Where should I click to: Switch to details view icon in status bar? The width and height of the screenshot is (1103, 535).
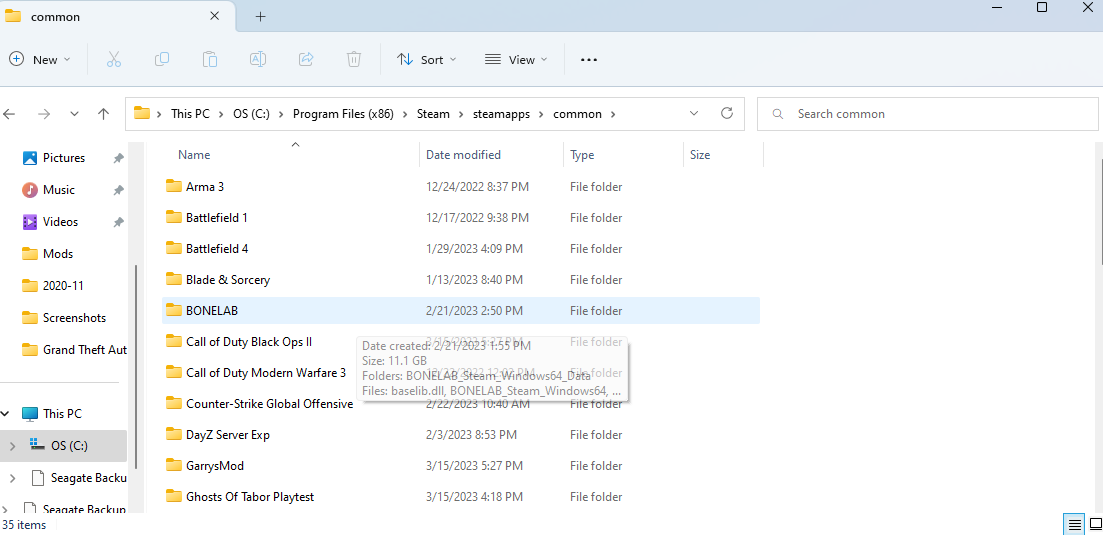click(x=1074, y=524)
